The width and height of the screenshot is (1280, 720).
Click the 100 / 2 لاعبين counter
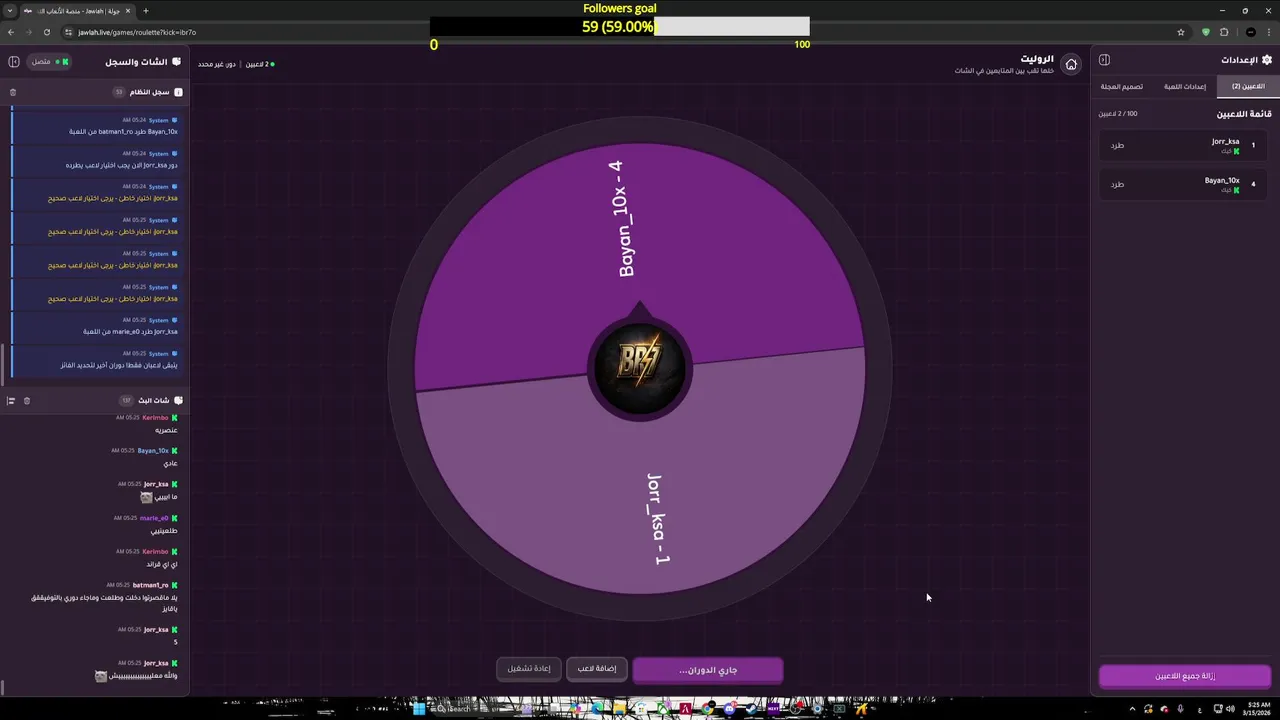(1118, 114)
